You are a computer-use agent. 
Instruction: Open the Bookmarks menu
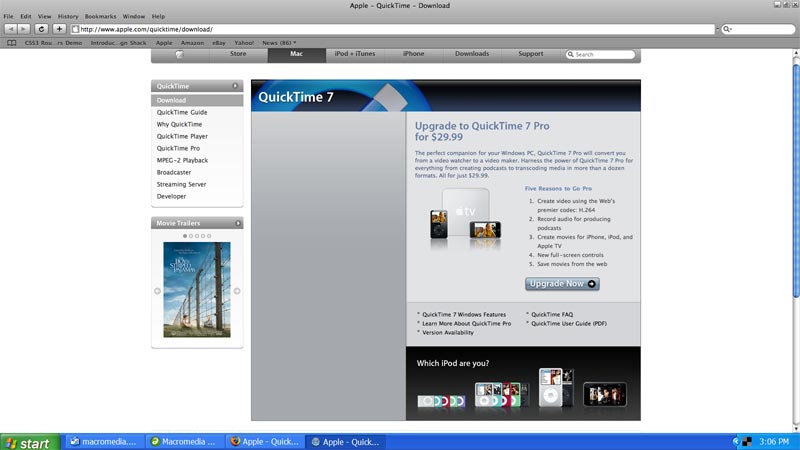pos(101,16)
